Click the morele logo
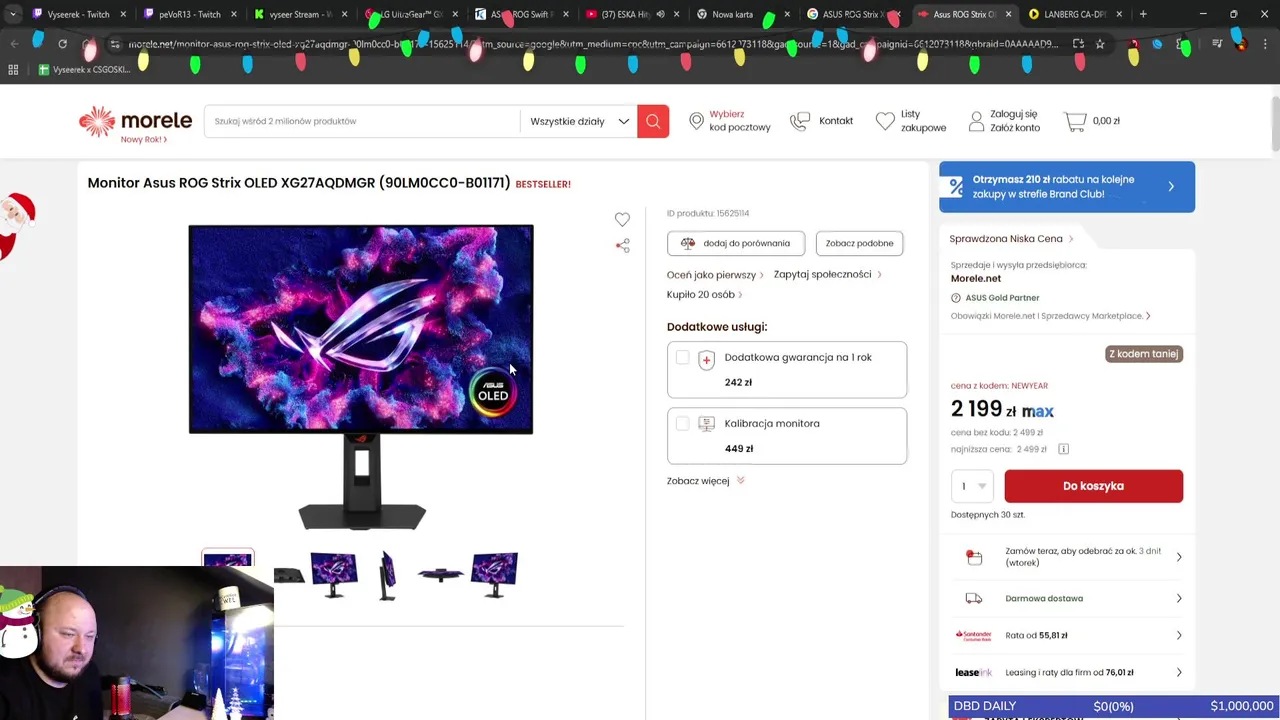The image size is (1280, 720). click(x=135, y=120)
